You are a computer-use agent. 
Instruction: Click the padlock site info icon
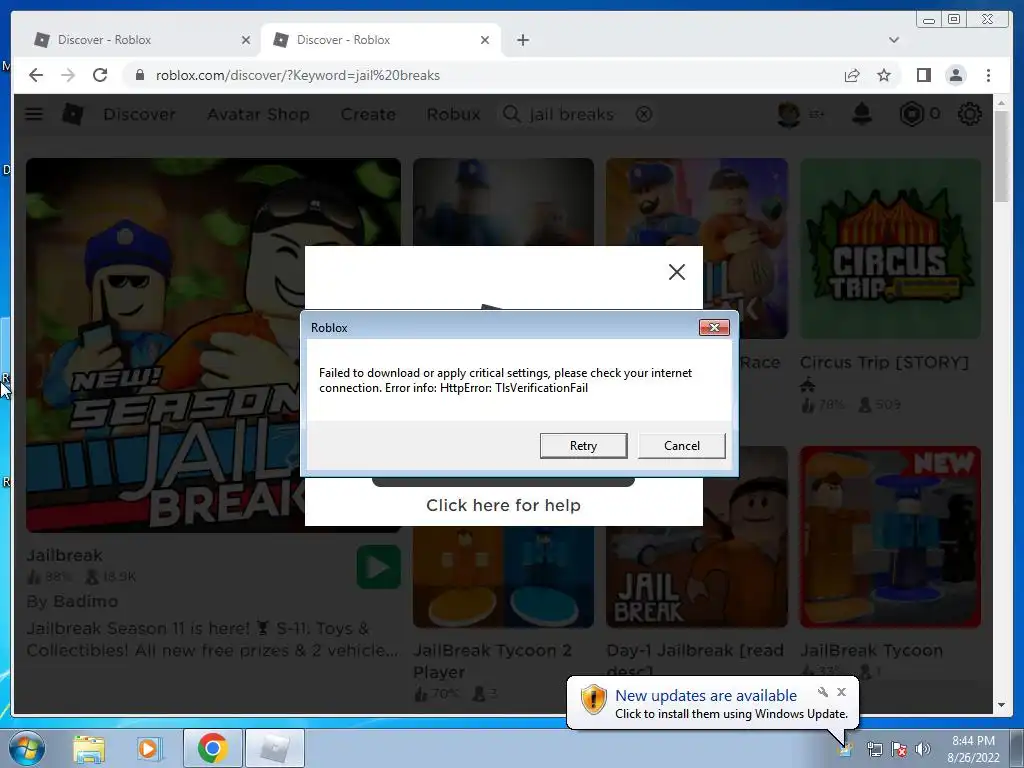coord(140,75)
